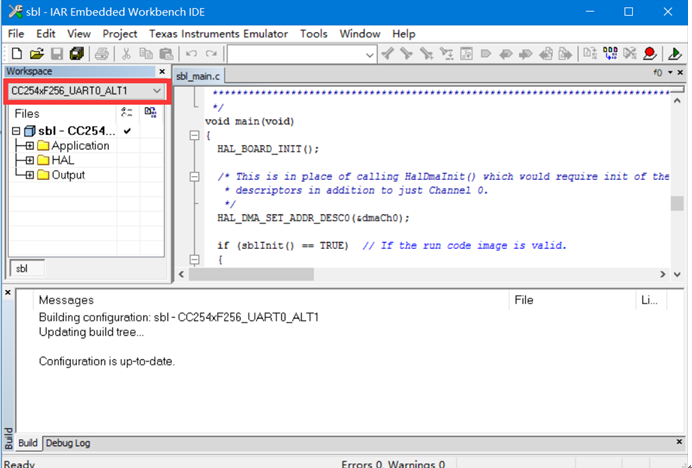Switch to the Debug Log tab
This screenshot has height=468, width=692.
click(68, 443)
